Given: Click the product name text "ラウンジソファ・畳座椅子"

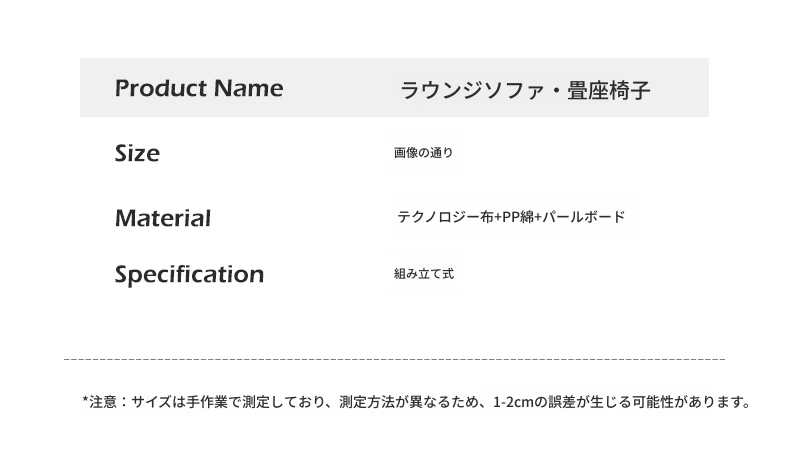Looking at the screenshot, I should click(x=525, y=91).
